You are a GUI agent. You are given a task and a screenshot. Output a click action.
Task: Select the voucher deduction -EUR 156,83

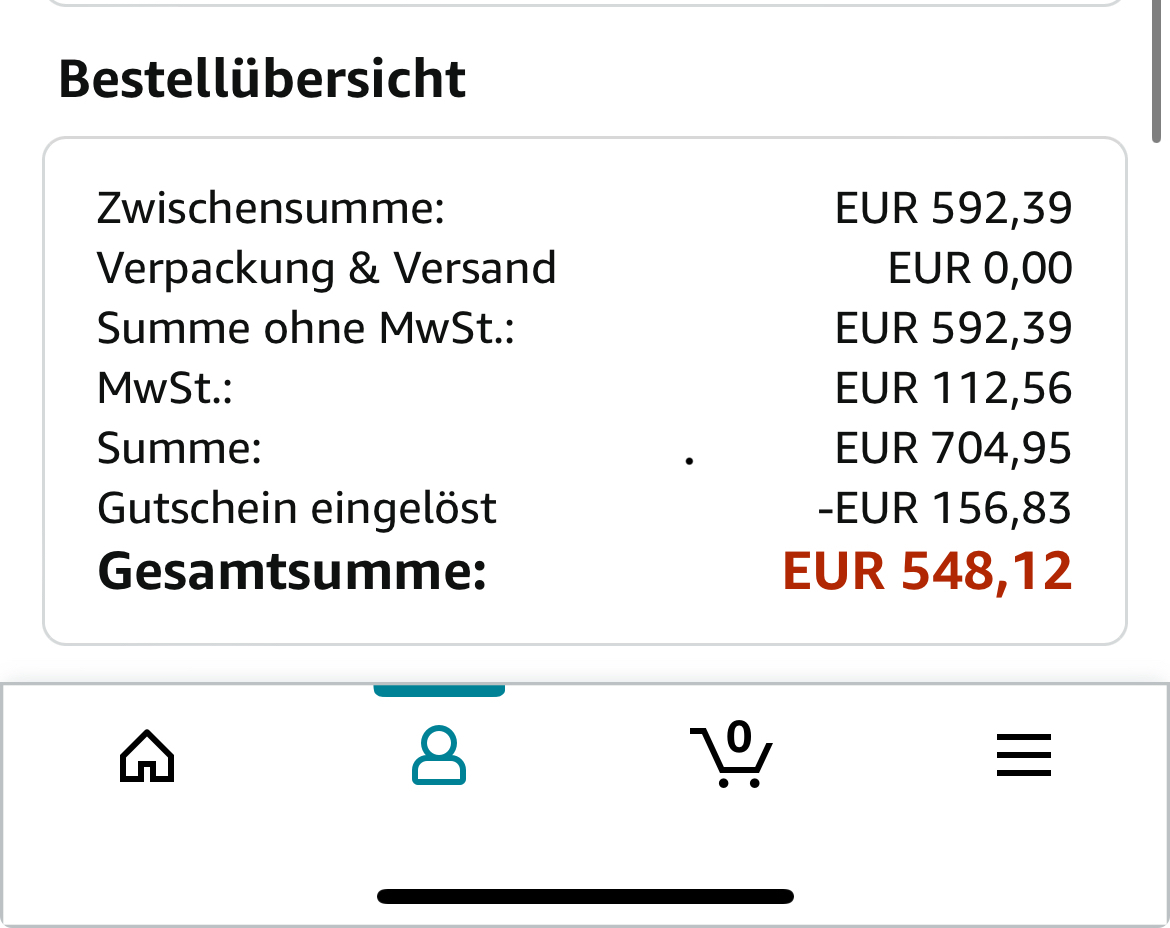(x=945, y=508)
